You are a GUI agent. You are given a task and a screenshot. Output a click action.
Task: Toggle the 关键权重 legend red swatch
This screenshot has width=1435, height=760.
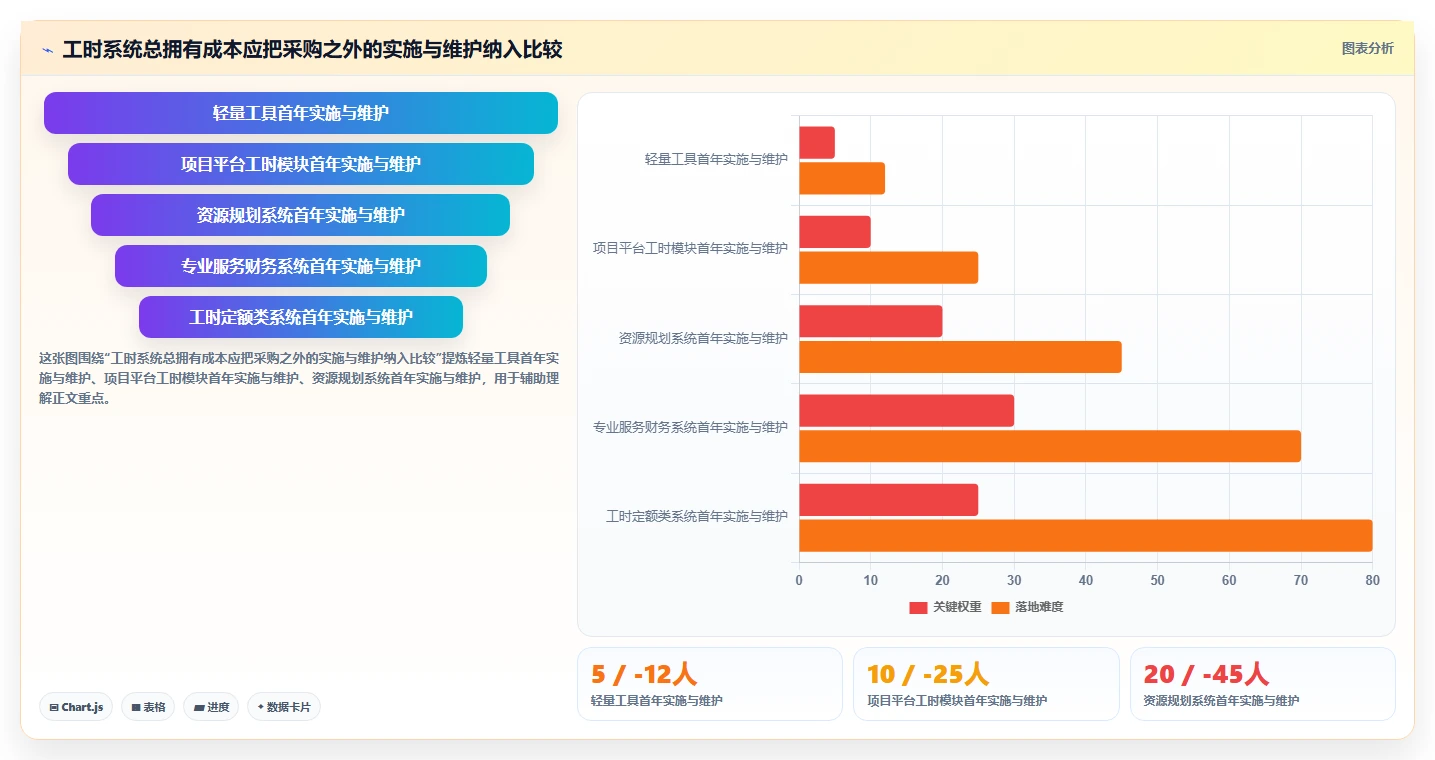tap(918, 607)
